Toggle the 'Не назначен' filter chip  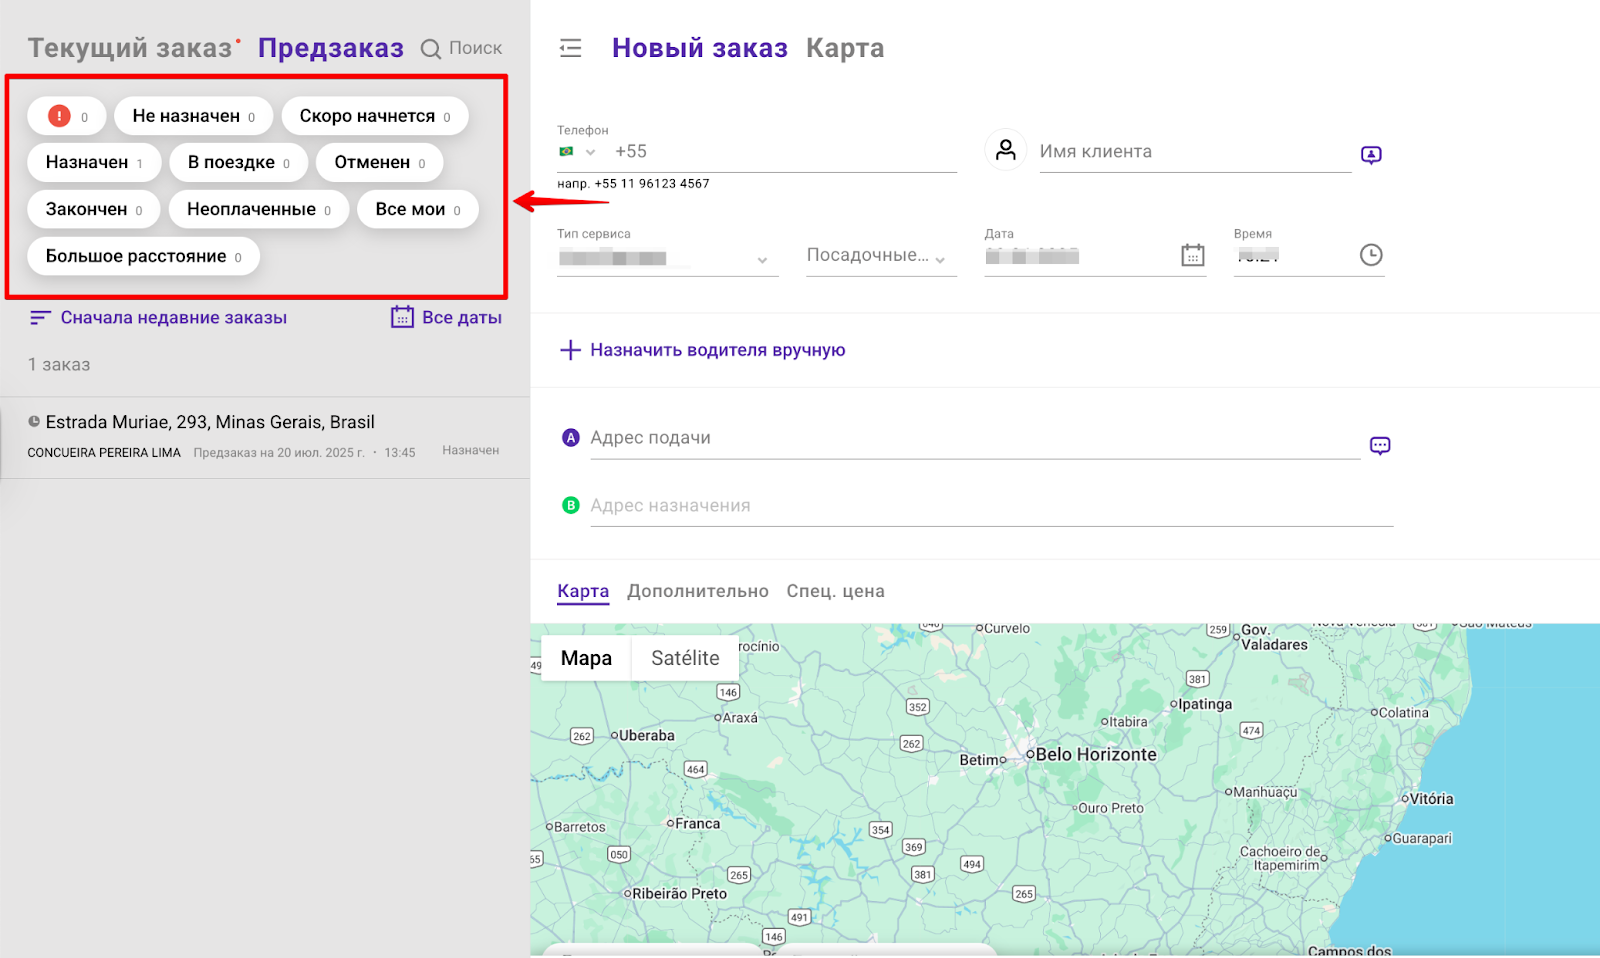coord(193,116)
